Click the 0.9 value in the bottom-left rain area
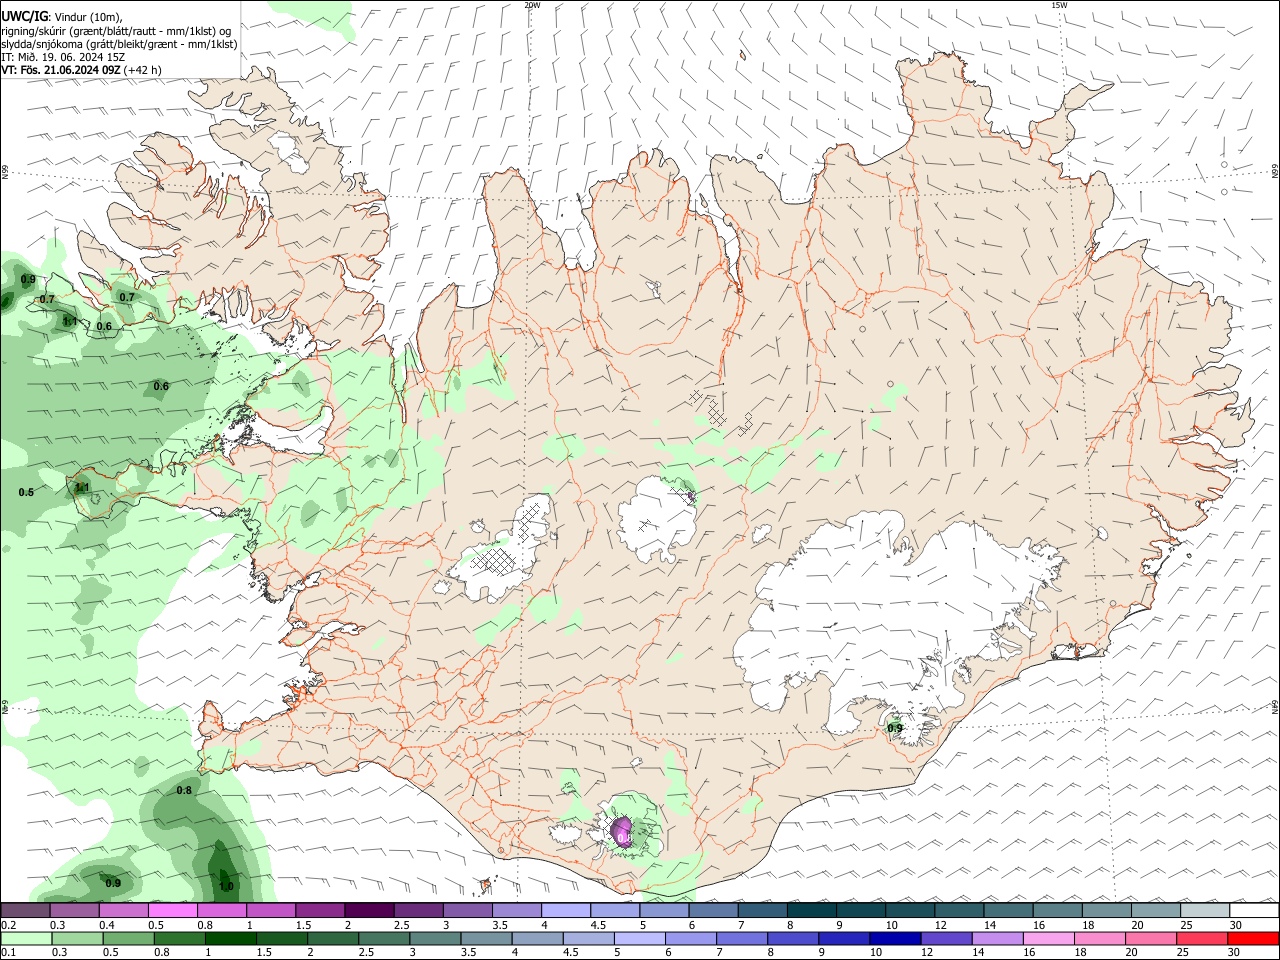1280x960 pixels. pos(113,883)
